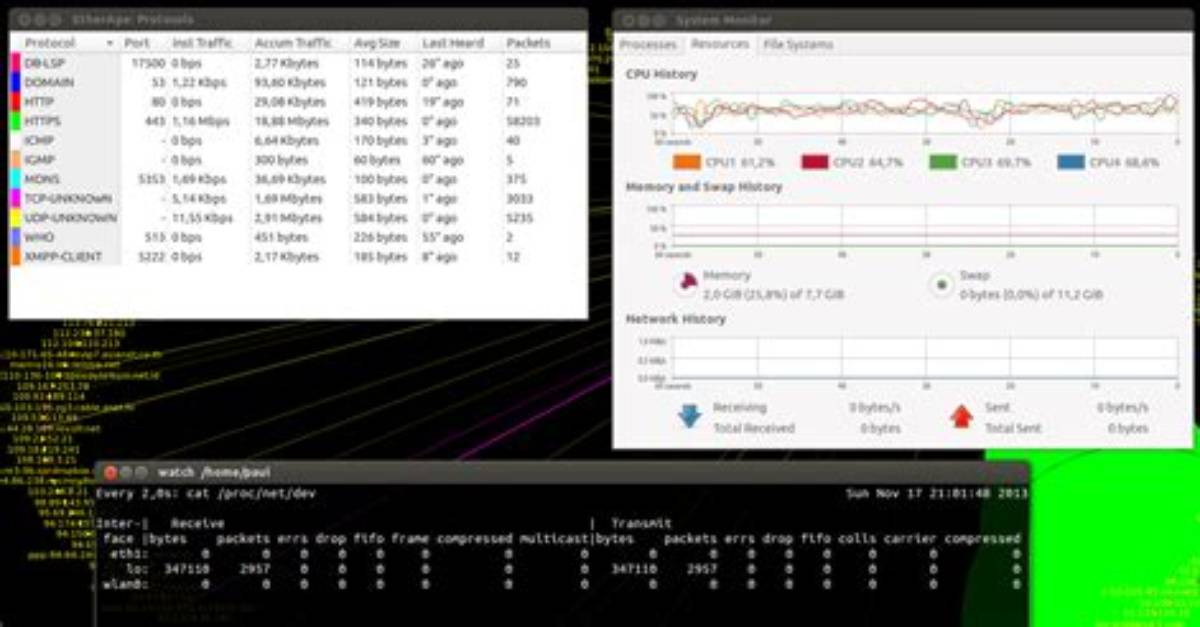Click the Swap pie chart icon
Screen dimensions: 1200x627
click(941, 285)
